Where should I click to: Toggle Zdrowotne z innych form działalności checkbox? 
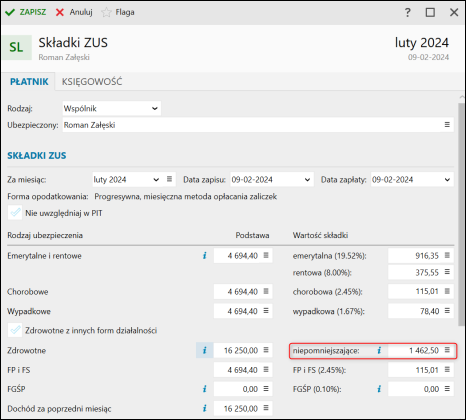point(15,330)
